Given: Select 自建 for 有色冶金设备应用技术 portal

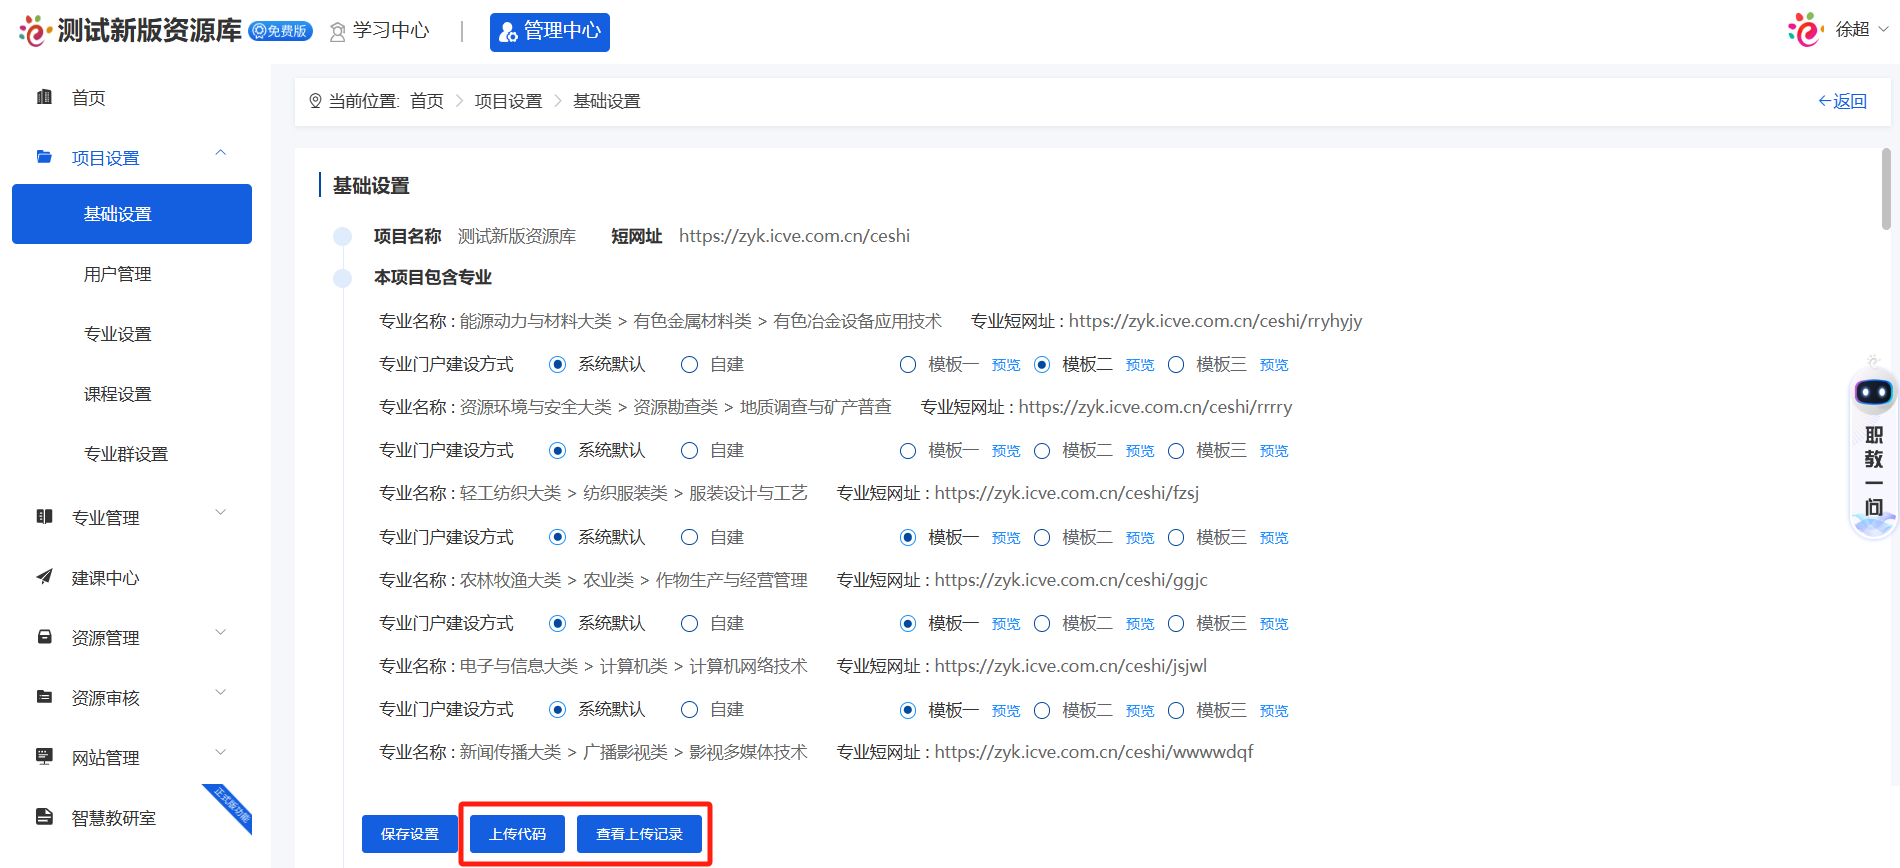Looking at the screenshot, I should (689, 365).
